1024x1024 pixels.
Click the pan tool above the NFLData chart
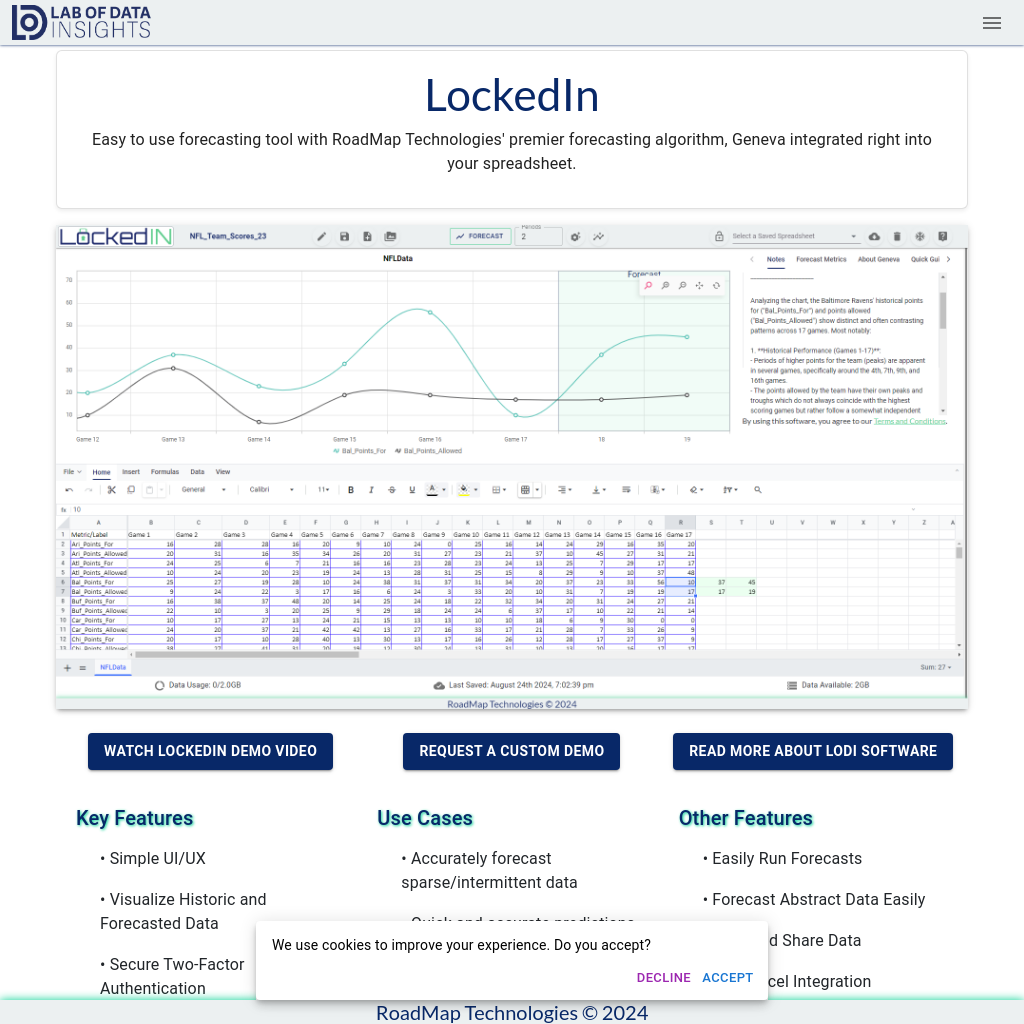[x=699, y=285]
